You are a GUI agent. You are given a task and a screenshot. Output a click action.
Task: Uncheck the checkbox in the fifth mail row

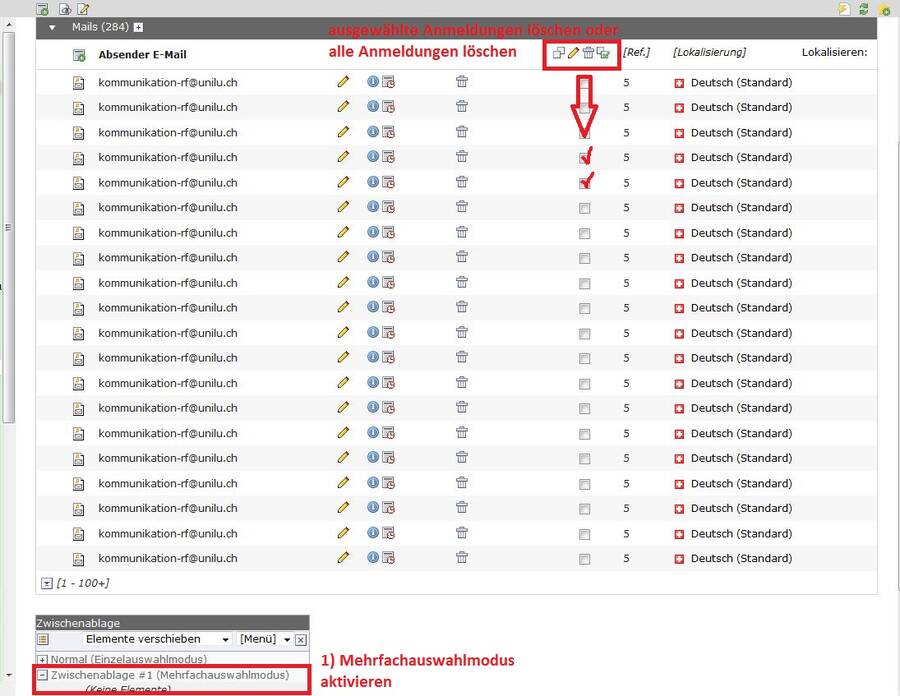(x=584, y=183)
